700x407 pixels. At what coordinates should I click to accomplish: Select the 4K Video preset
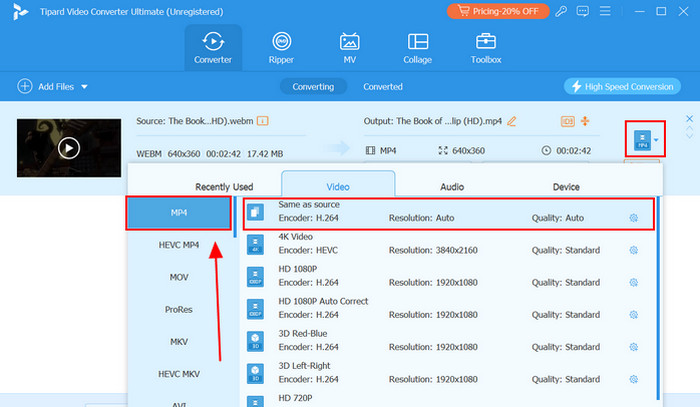coord(449,244)
